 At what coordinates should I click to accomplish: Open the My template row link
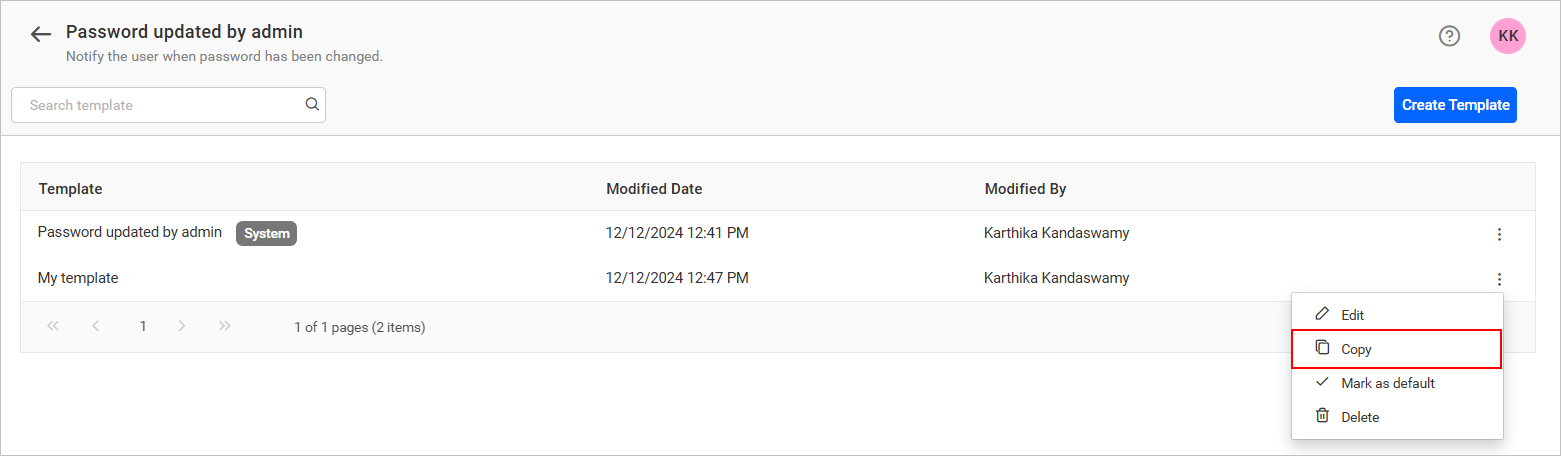pyautogui.click(x=78, y=278)
